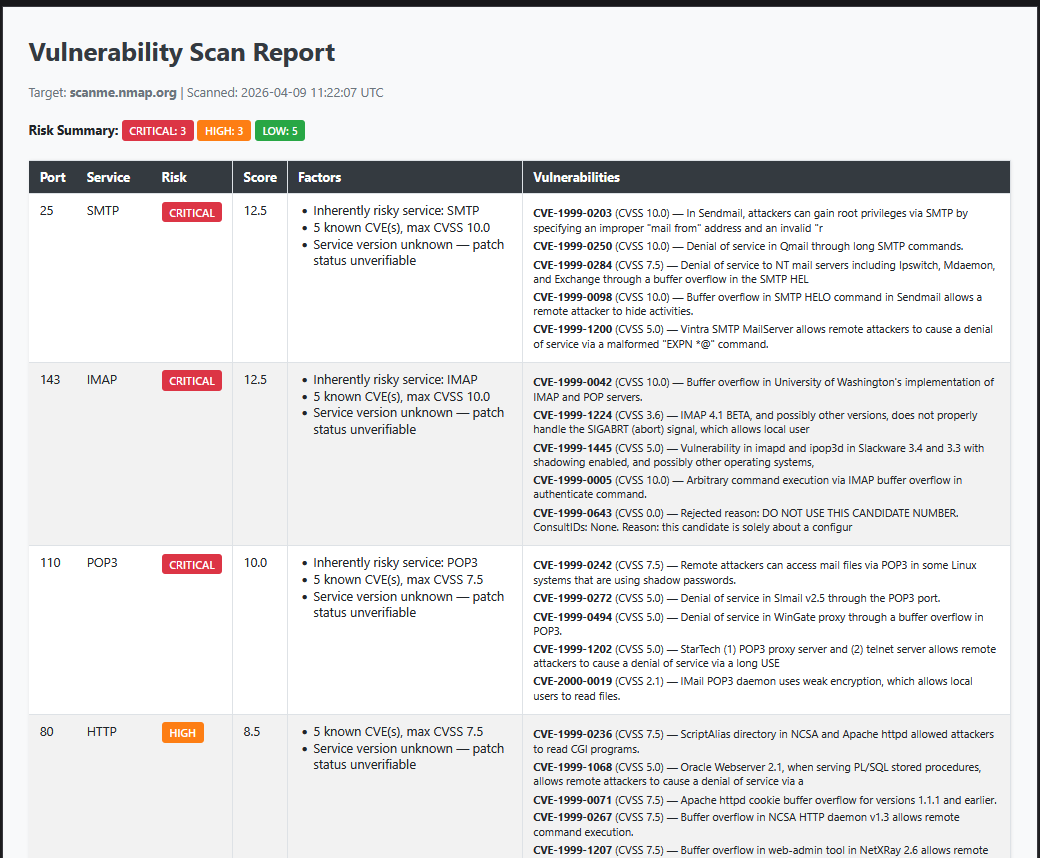Click 'Inherently risky service: POP3' factor

[x=395, y=563]
